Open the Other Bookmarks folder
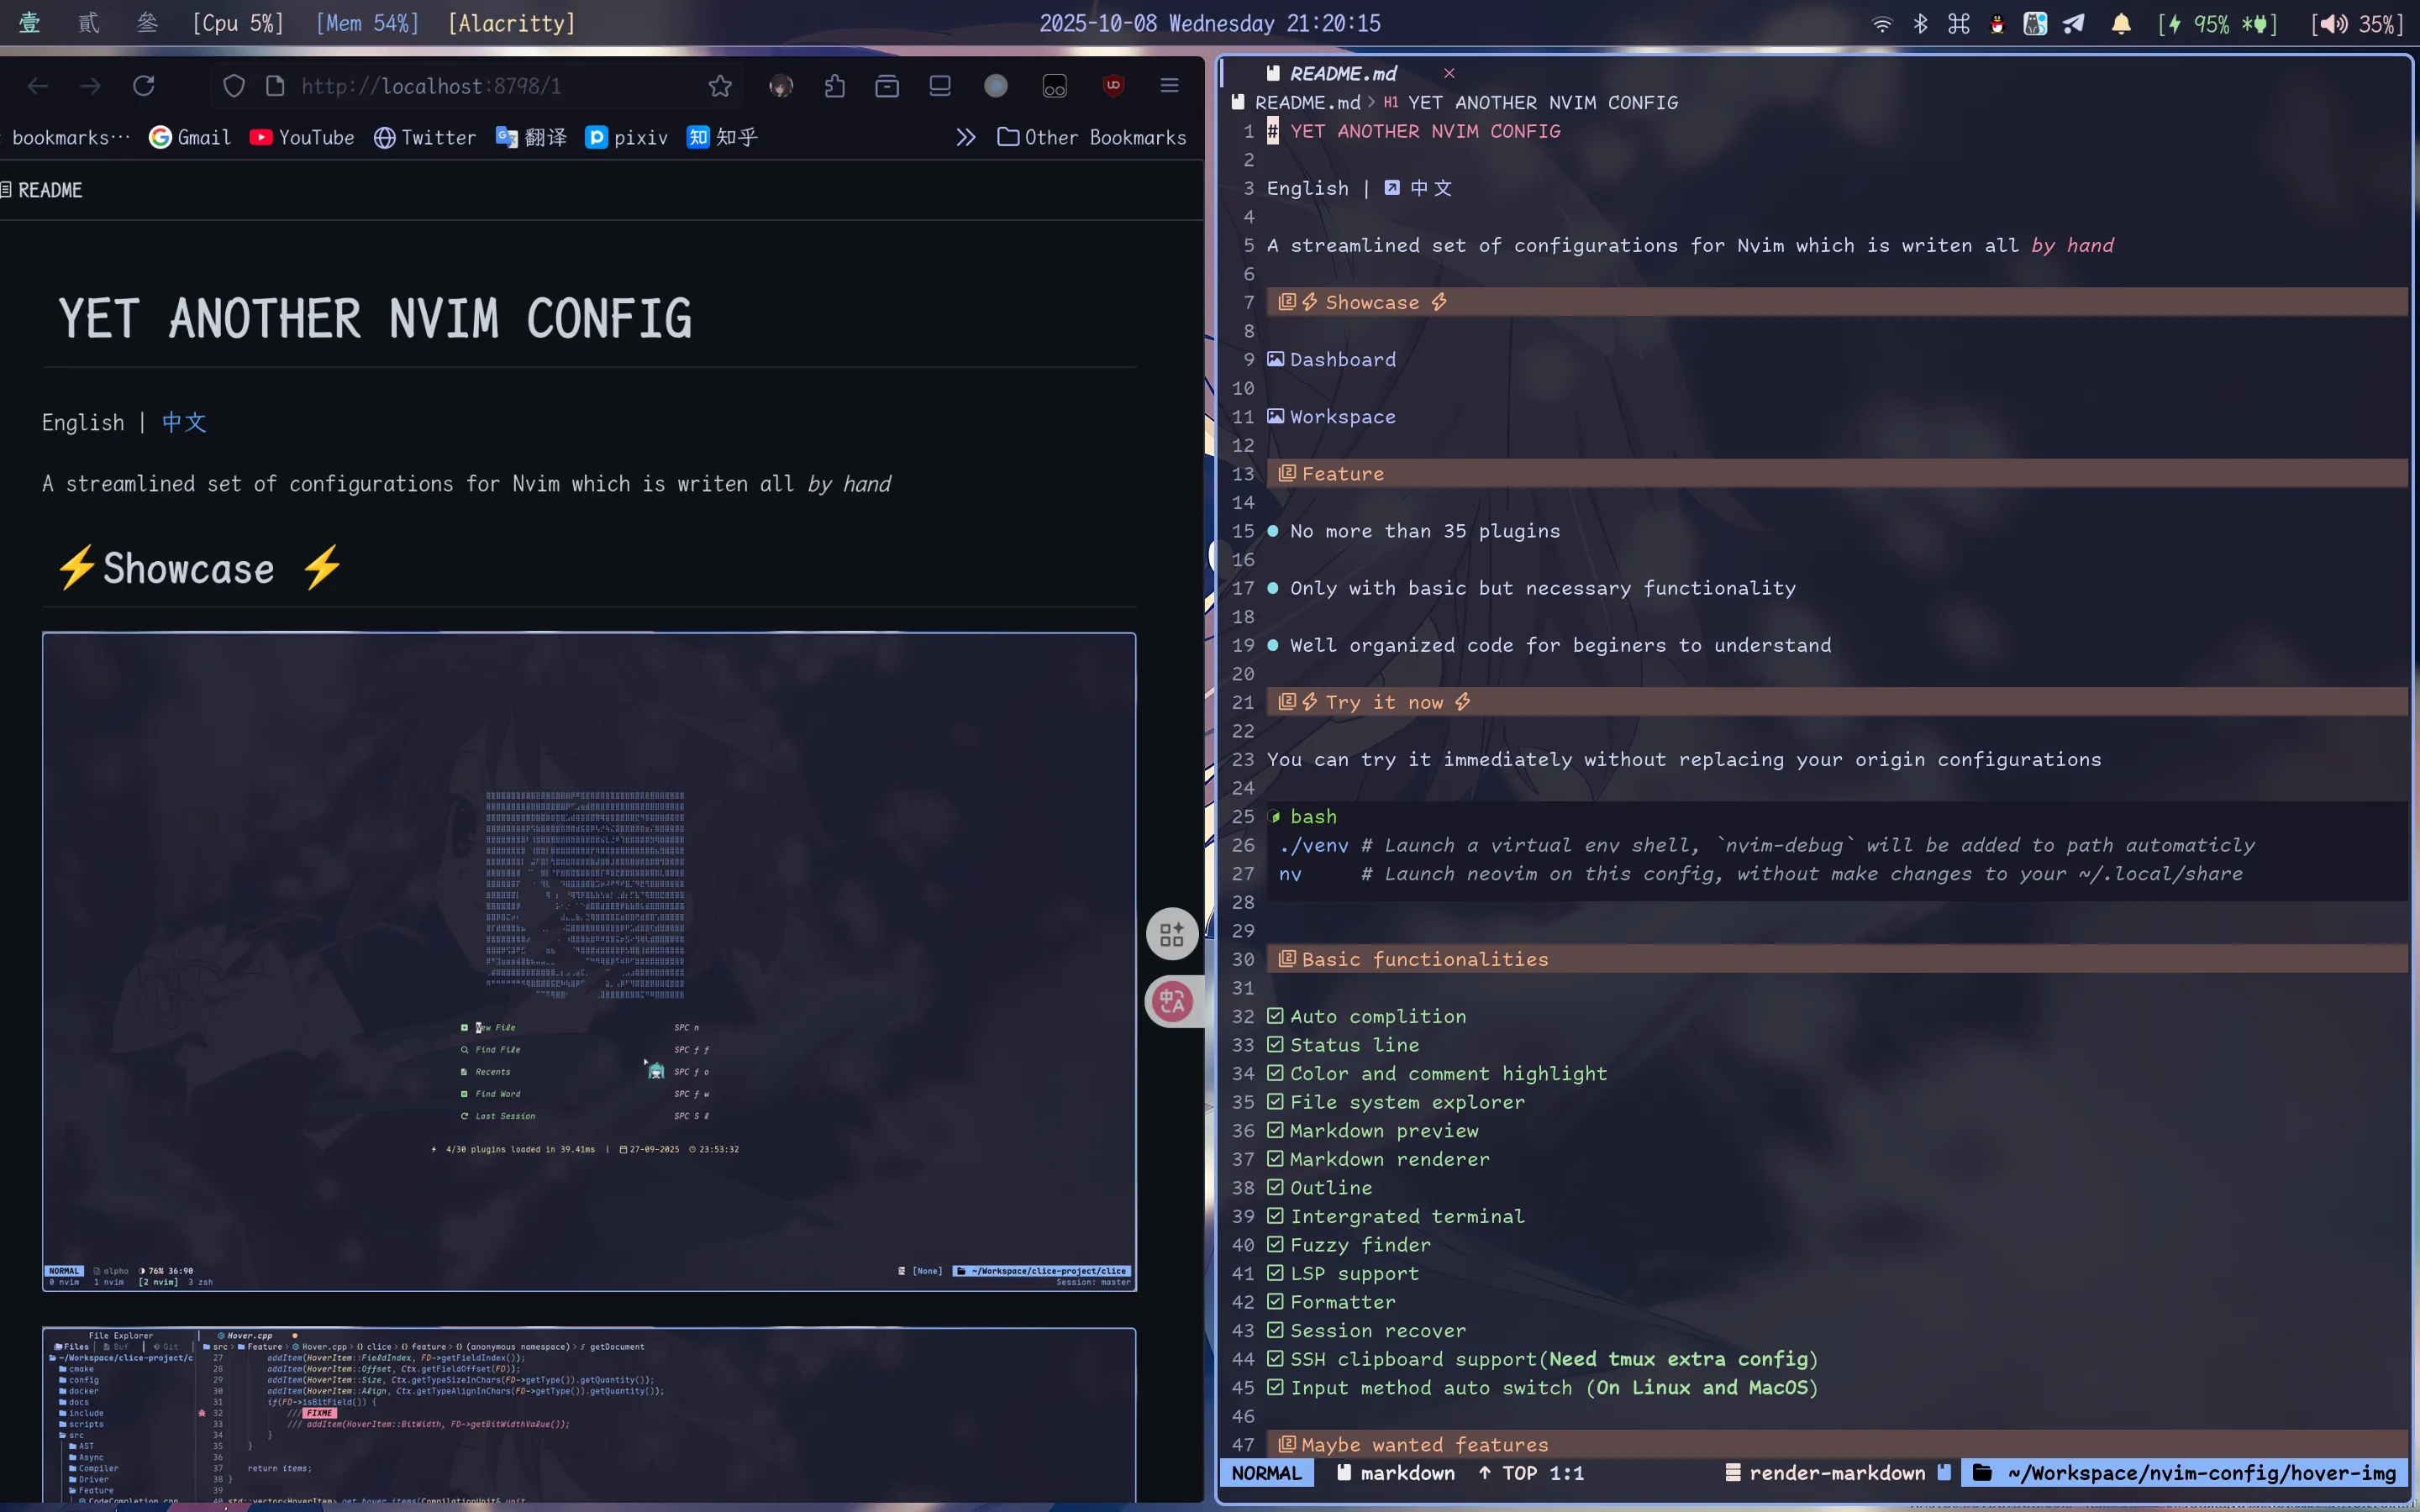Image resolution: width=2420 pixels, height=1512 pixels. pos(1092,137)
